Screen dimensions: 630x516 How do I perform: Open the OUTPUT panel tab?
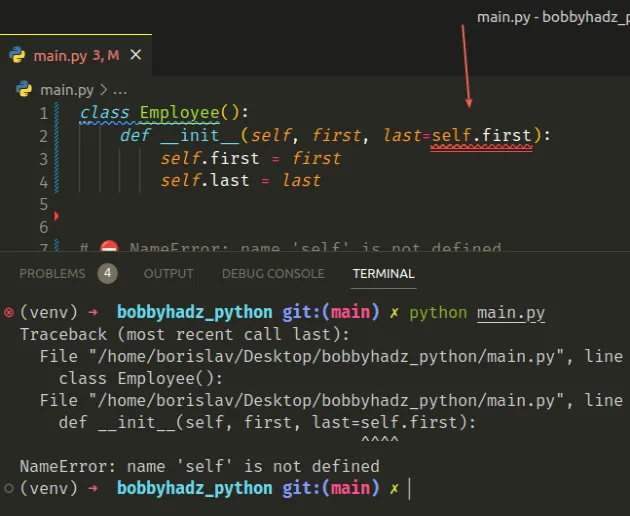pos(169,273)
